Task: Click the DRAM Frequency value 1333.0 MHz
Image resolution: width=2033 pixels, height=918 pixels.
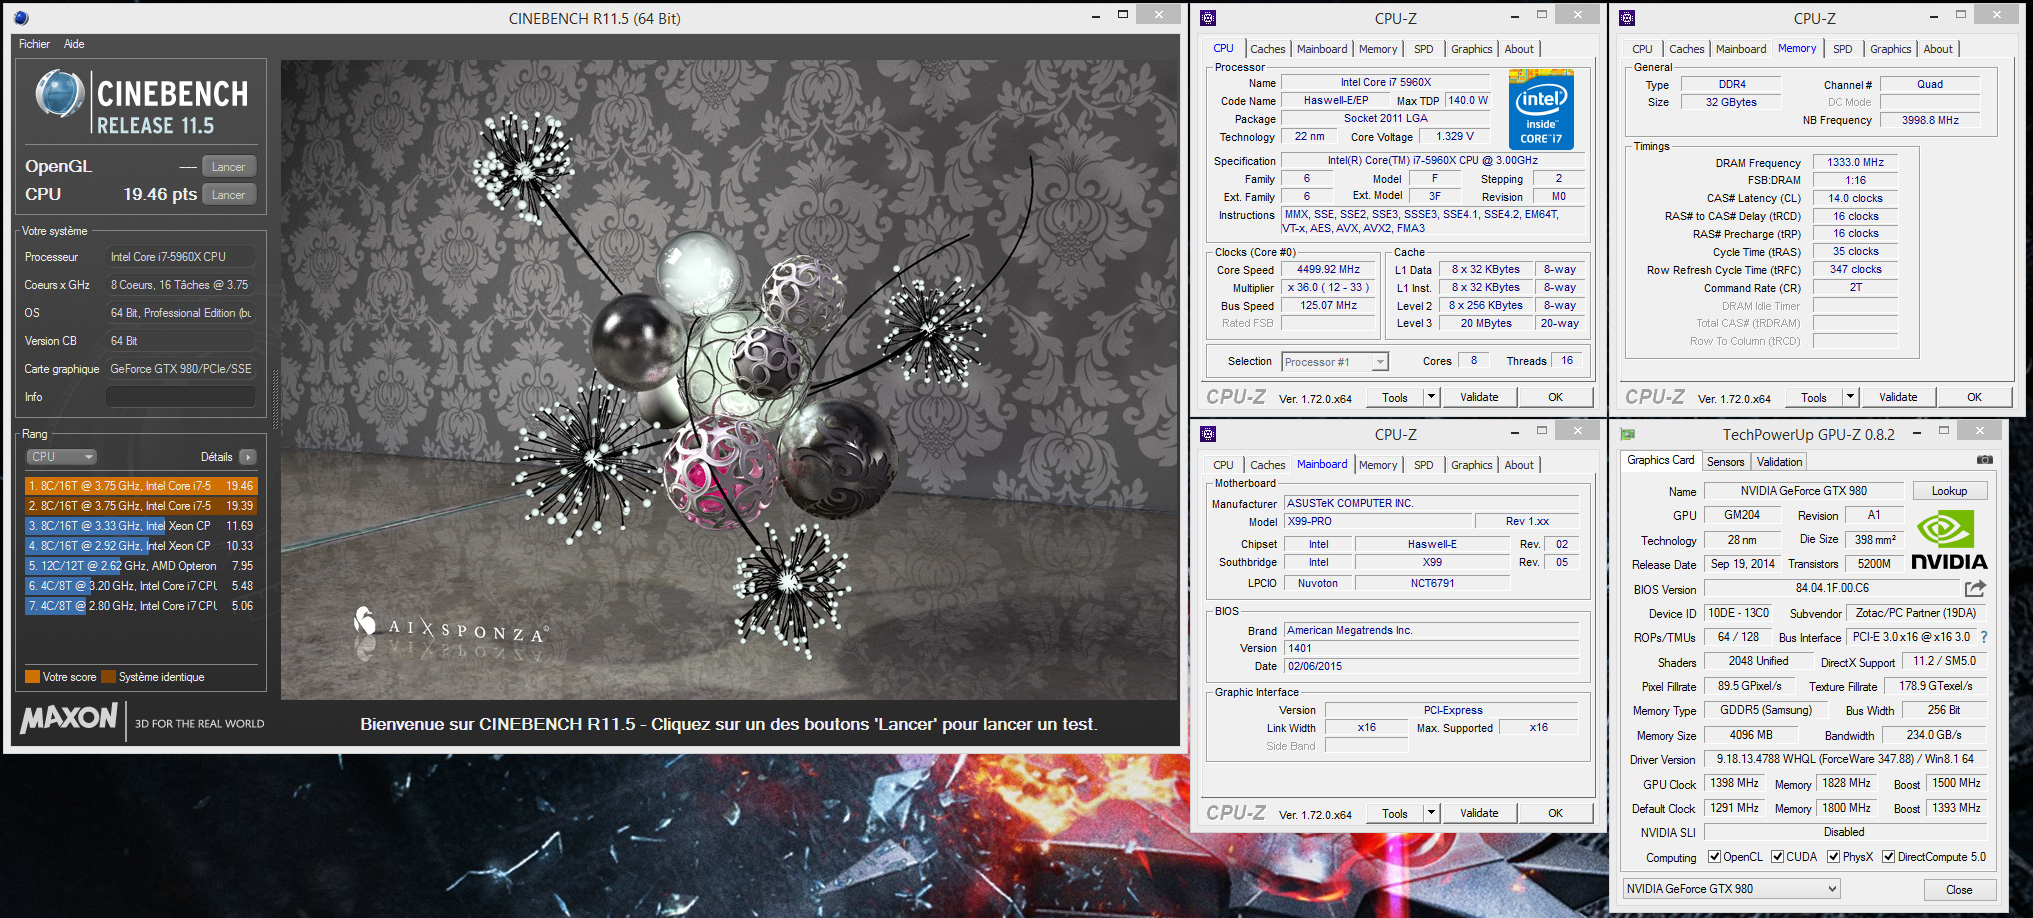Action: click(x=1855, y=162)
